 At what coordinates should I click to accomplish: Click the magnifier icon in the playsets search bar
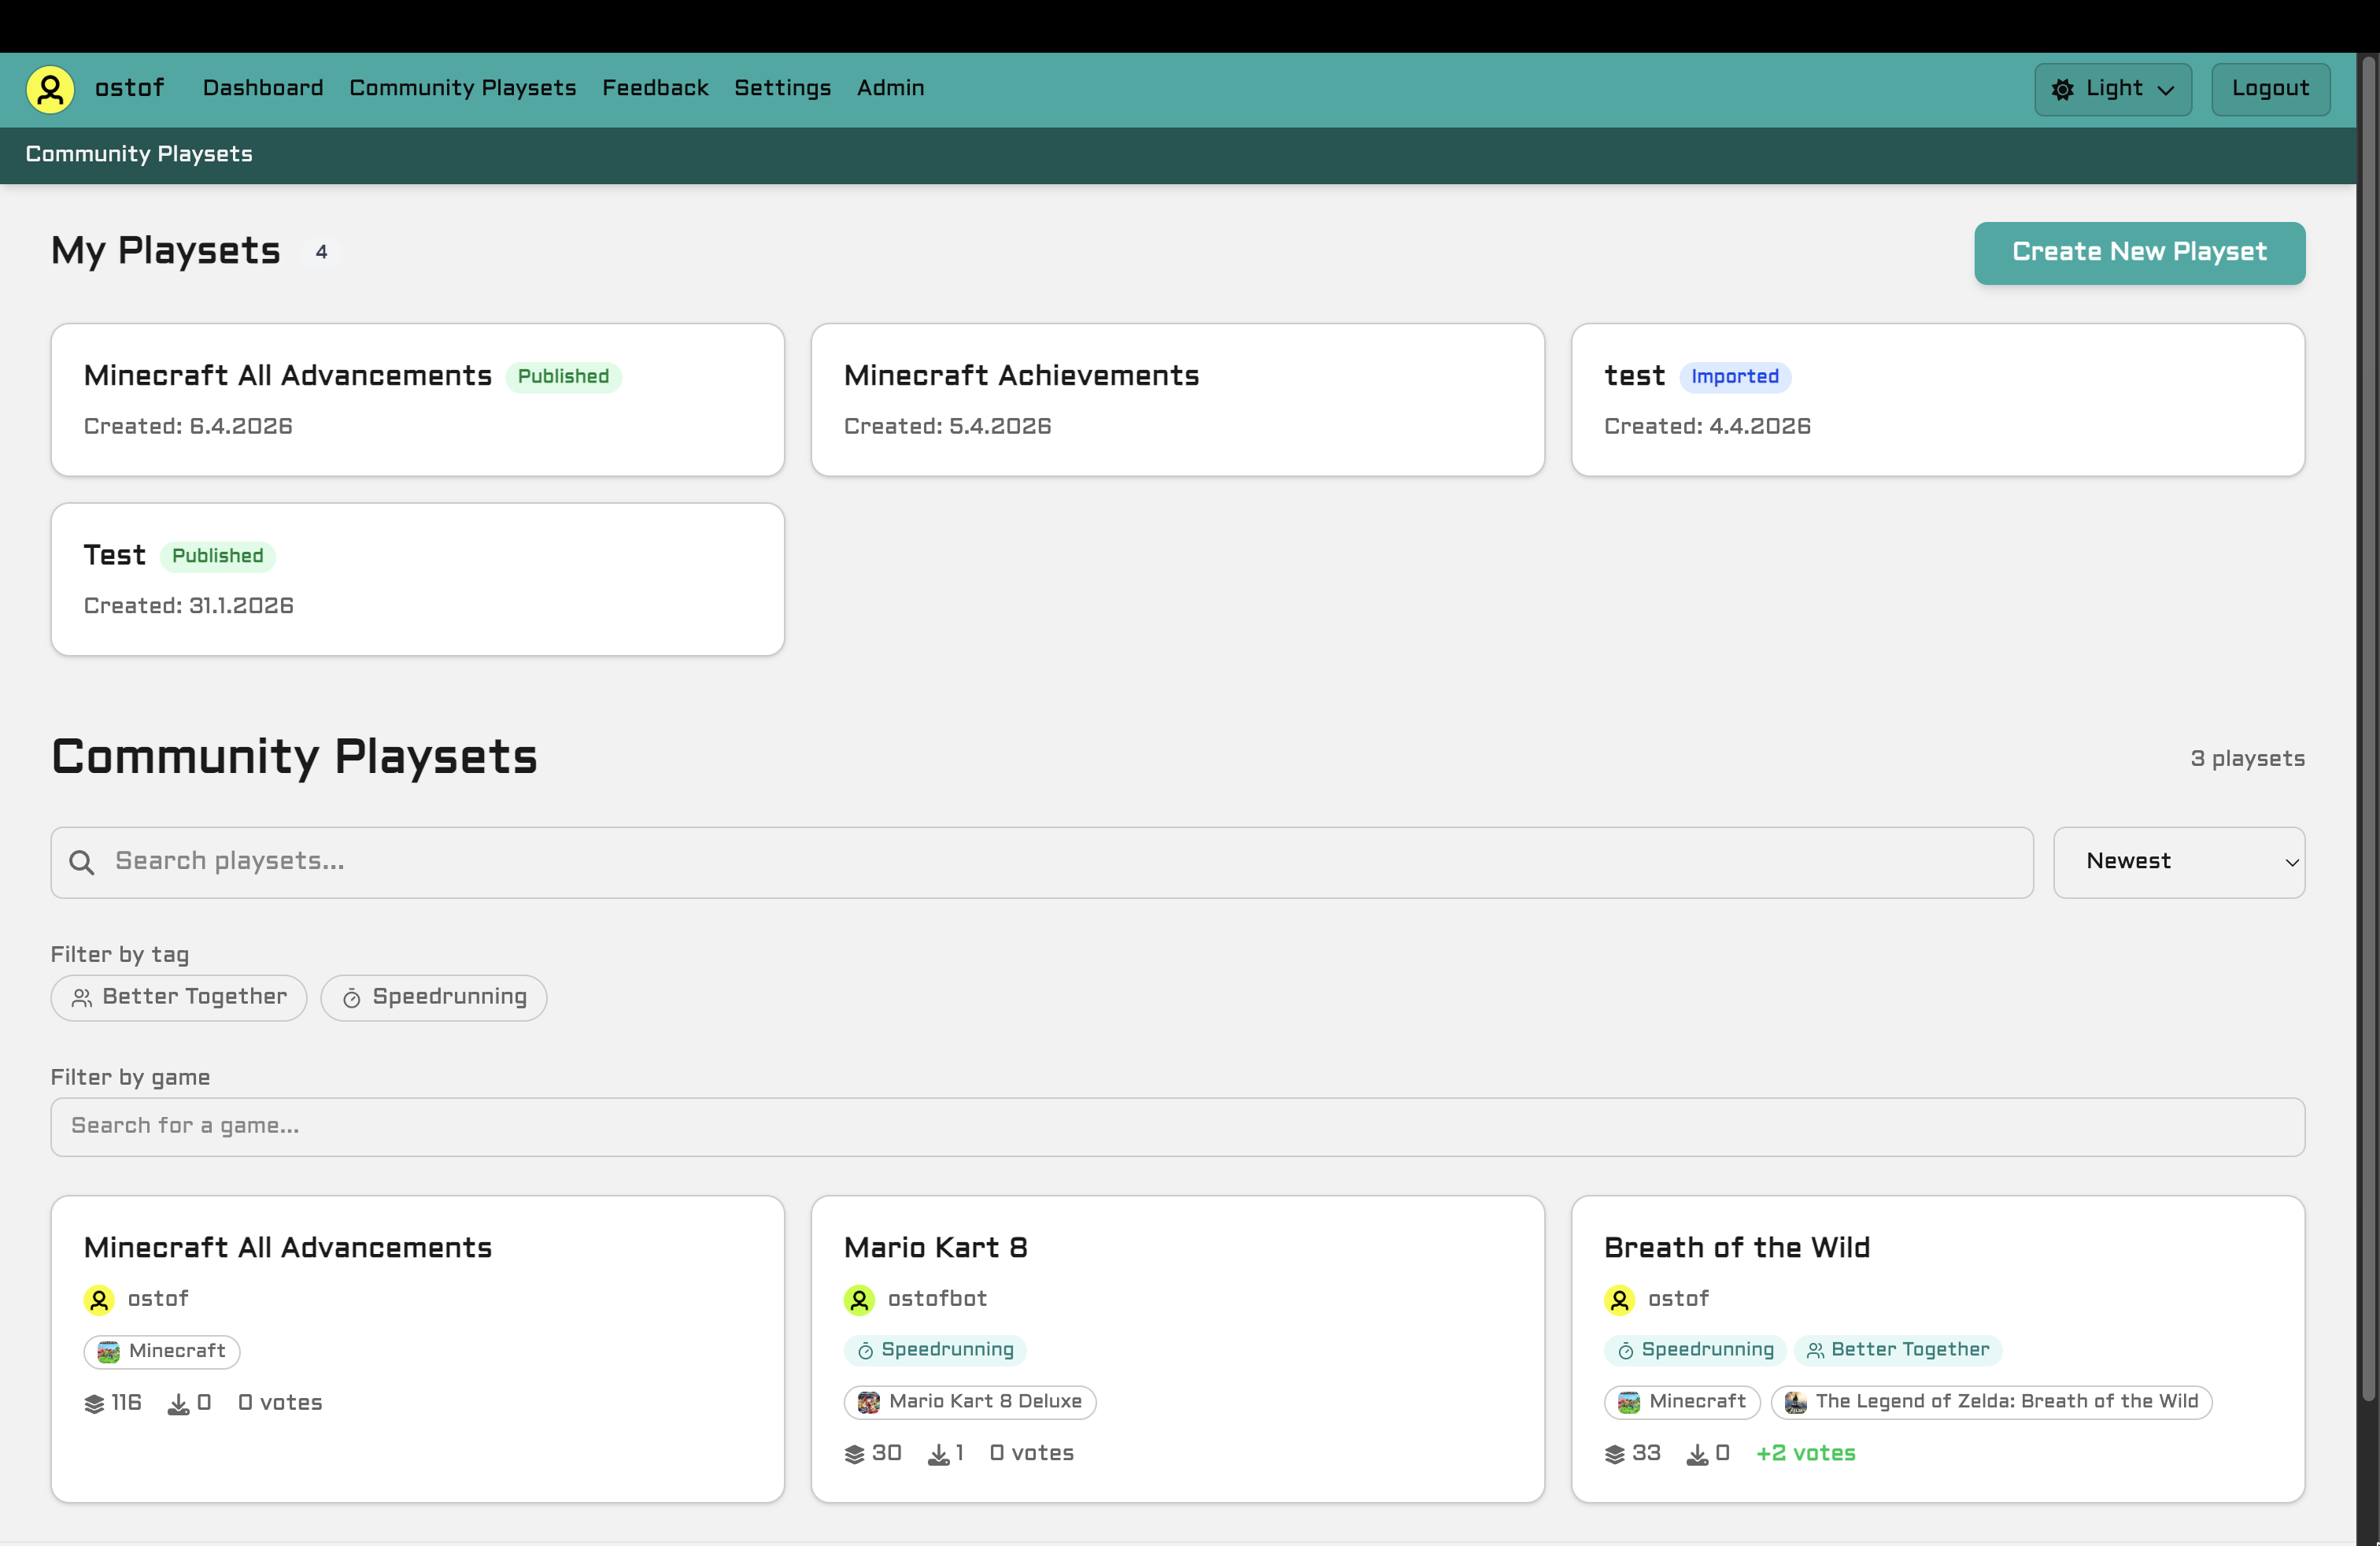tap(81, 862)
